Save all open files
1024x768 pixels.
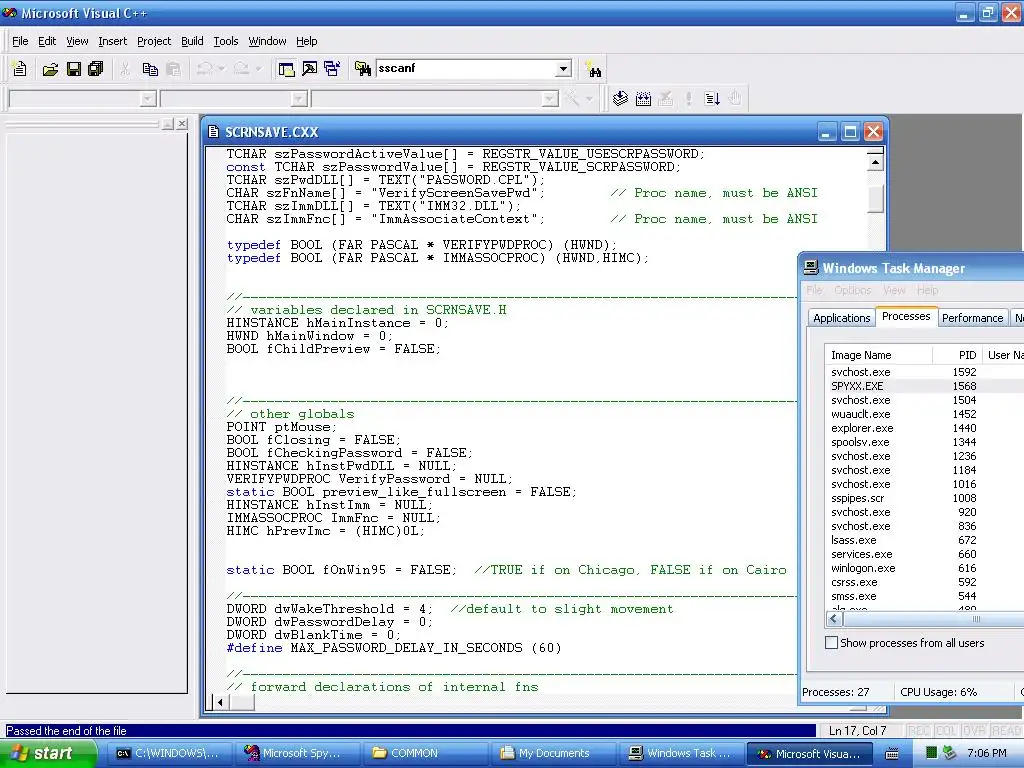[96, 69]
